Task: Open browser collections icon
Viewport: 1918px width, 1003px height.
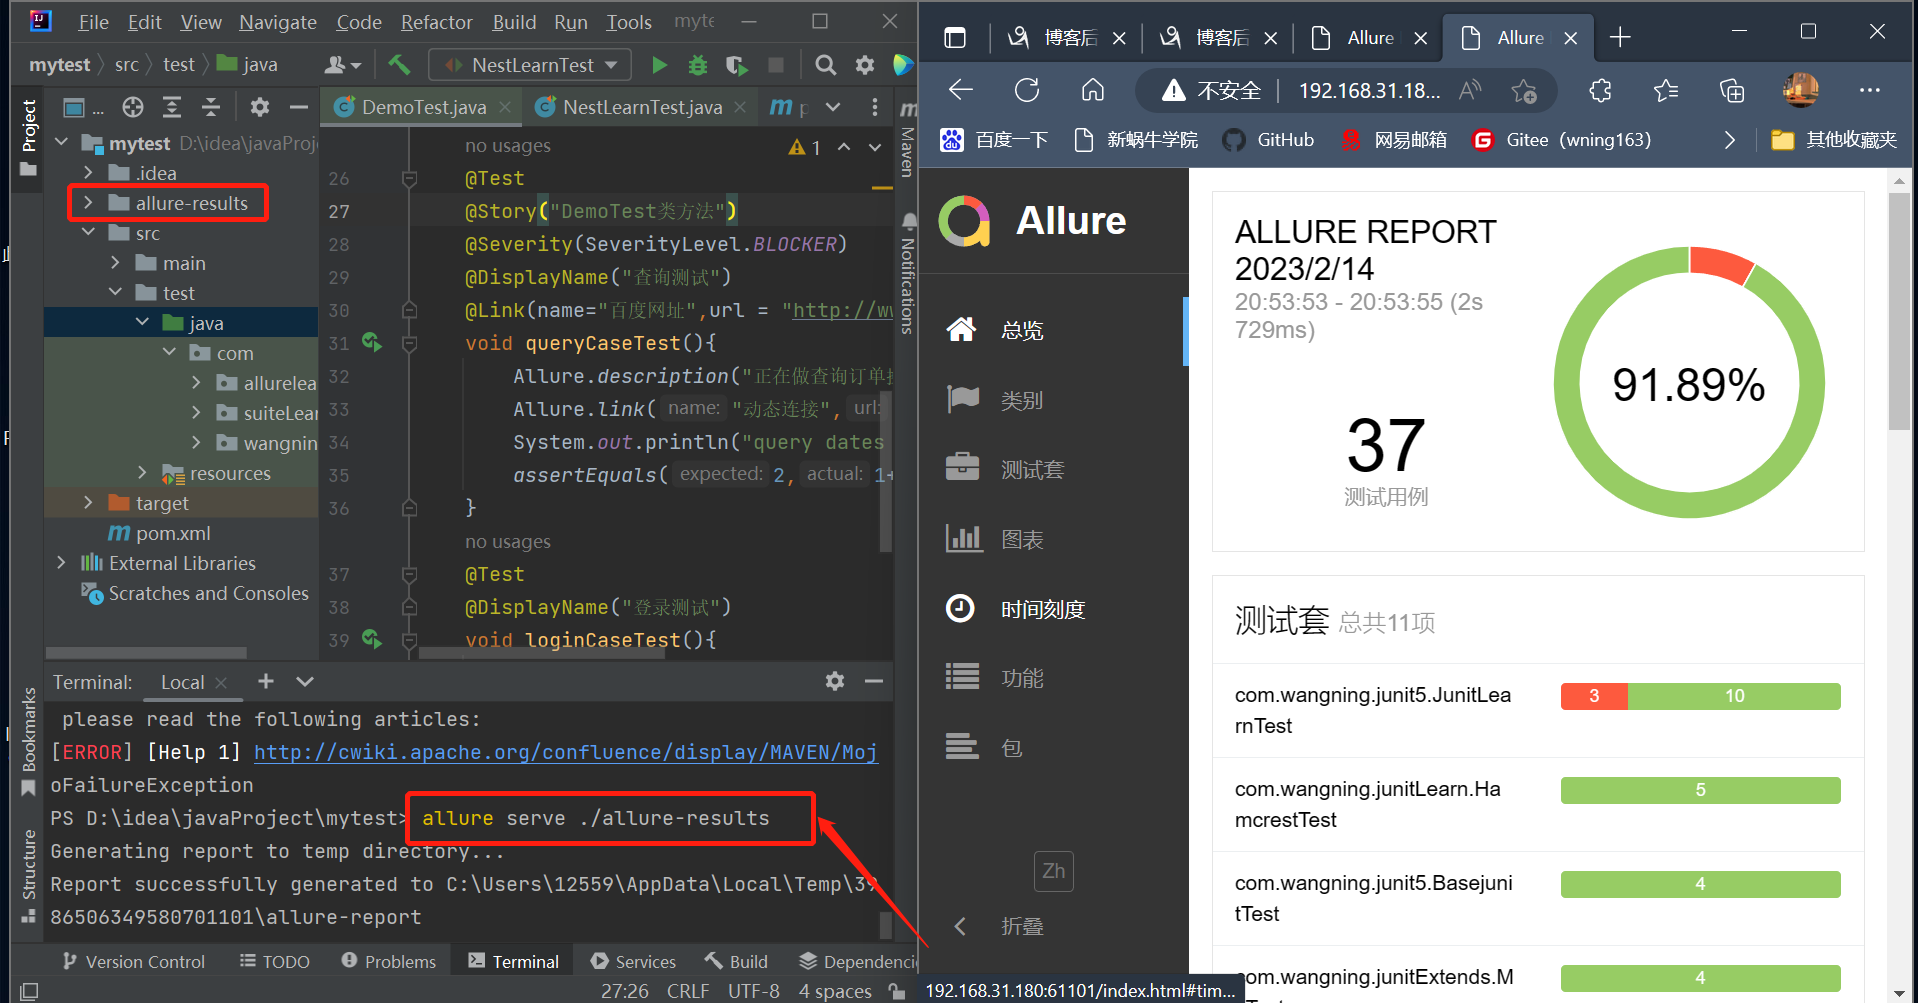Action: click(1732, 91)
